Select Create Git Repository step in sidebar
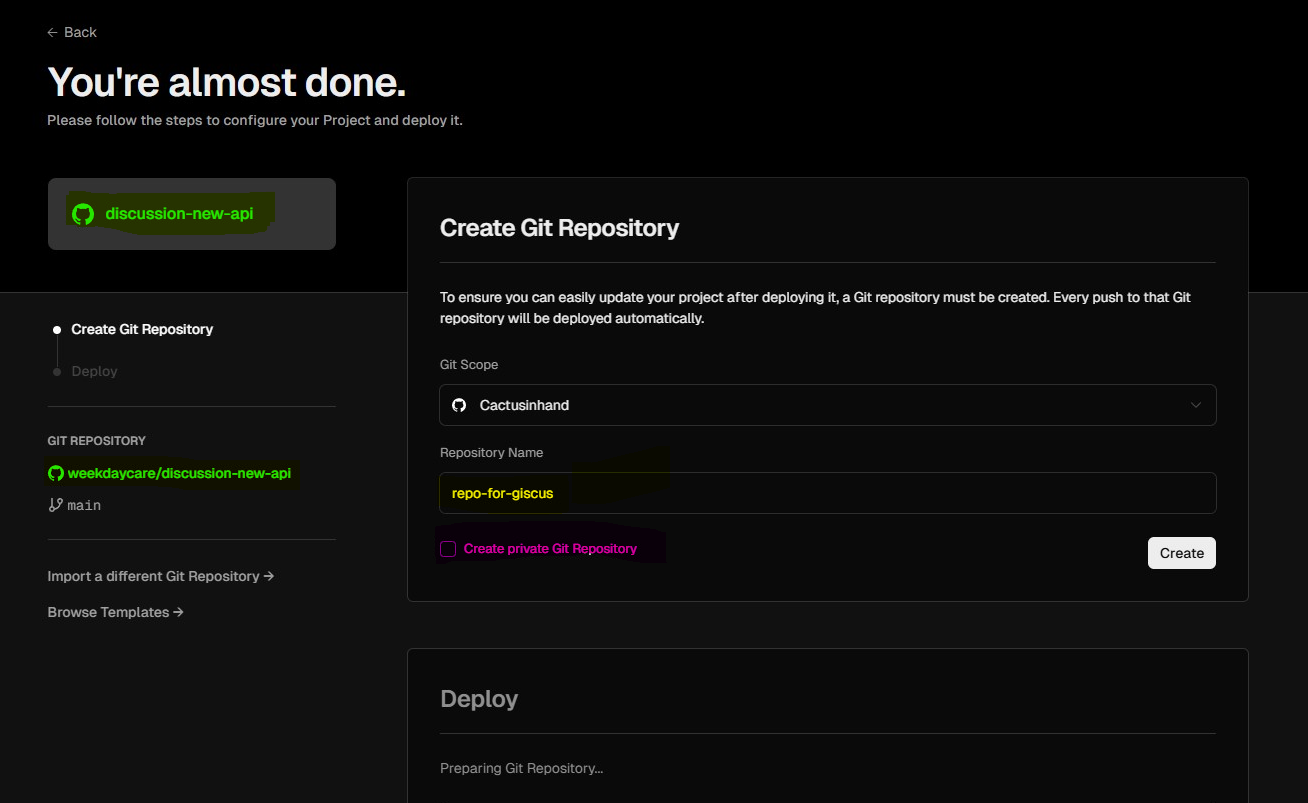Screen dimensions: 1308x803 (x=142, y=329)
